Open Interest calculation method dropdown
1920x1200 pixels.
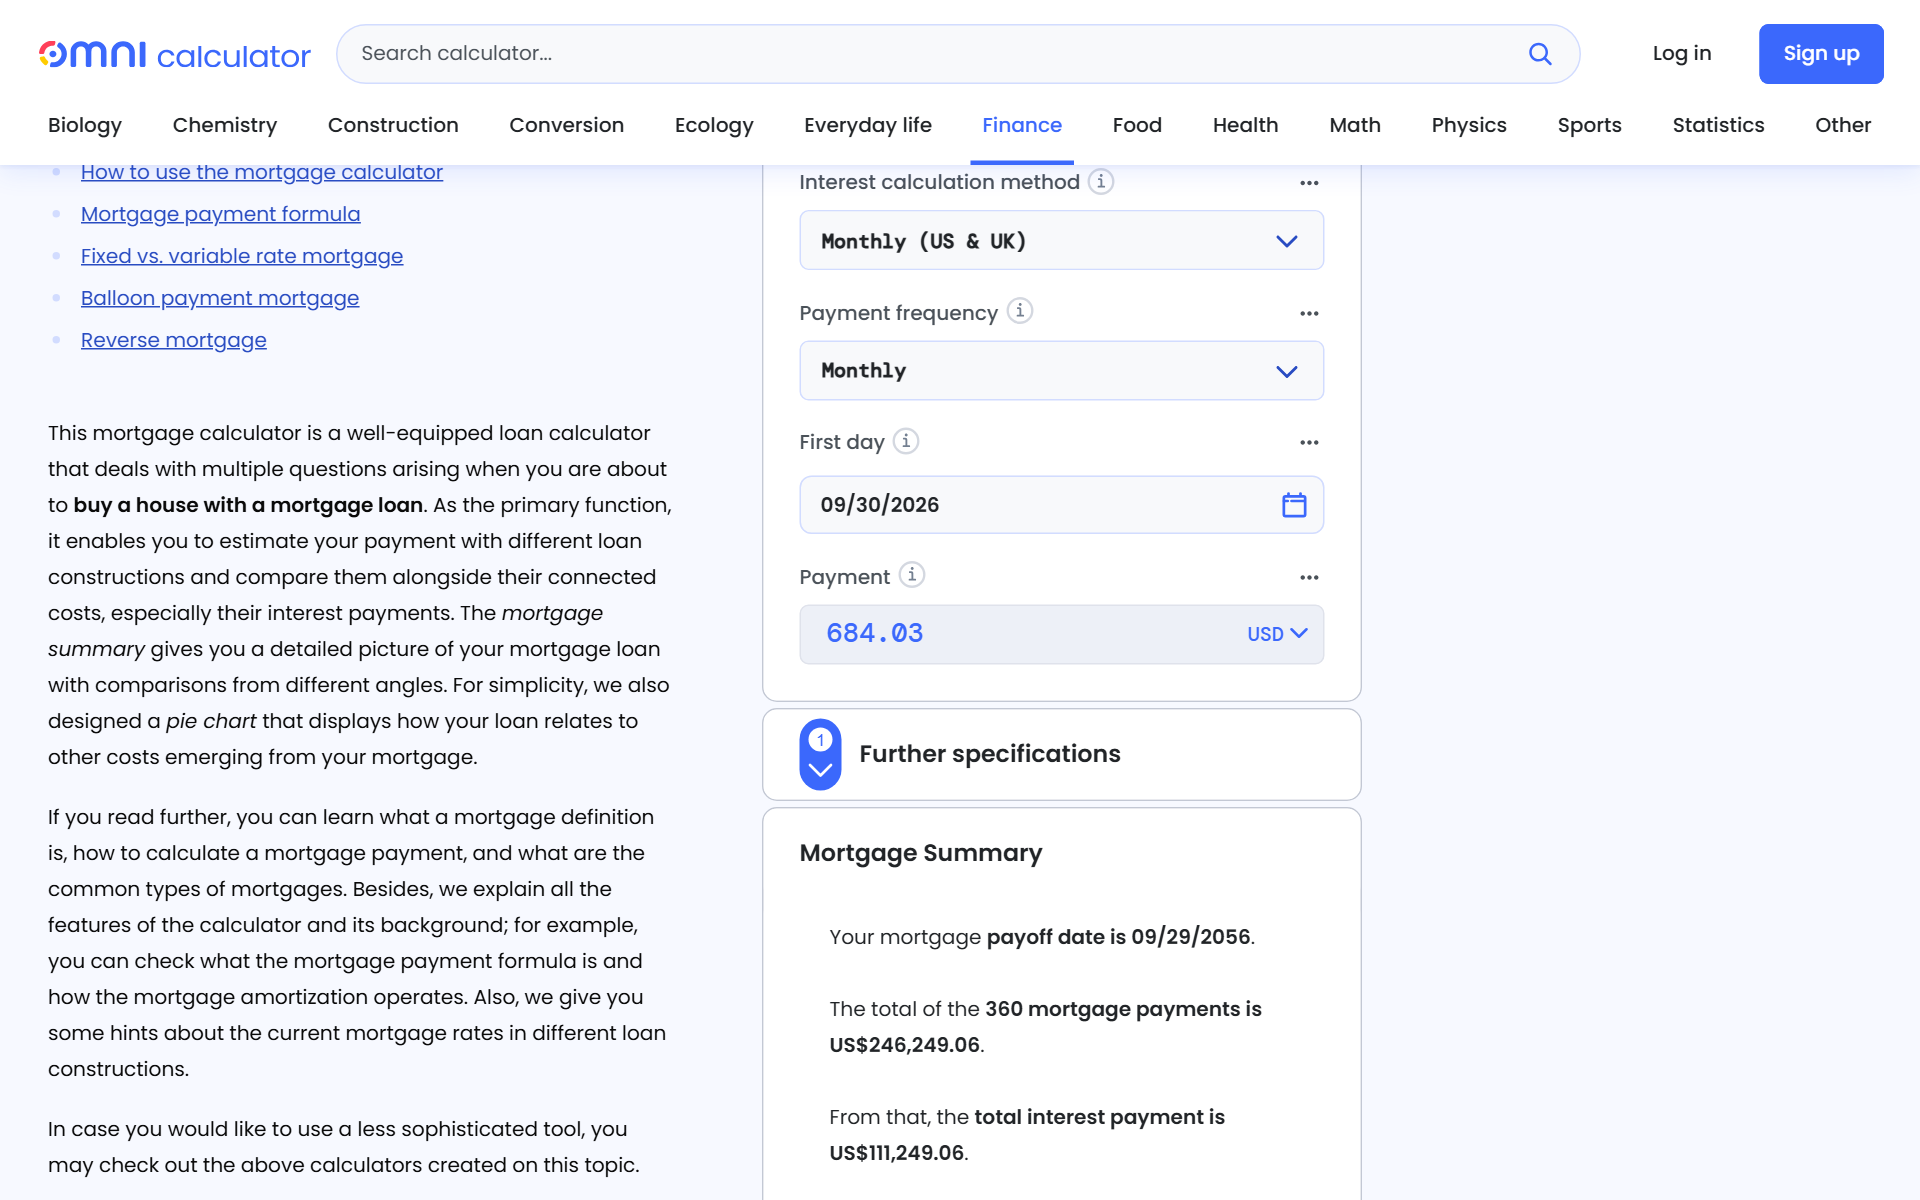point(1061,240)
